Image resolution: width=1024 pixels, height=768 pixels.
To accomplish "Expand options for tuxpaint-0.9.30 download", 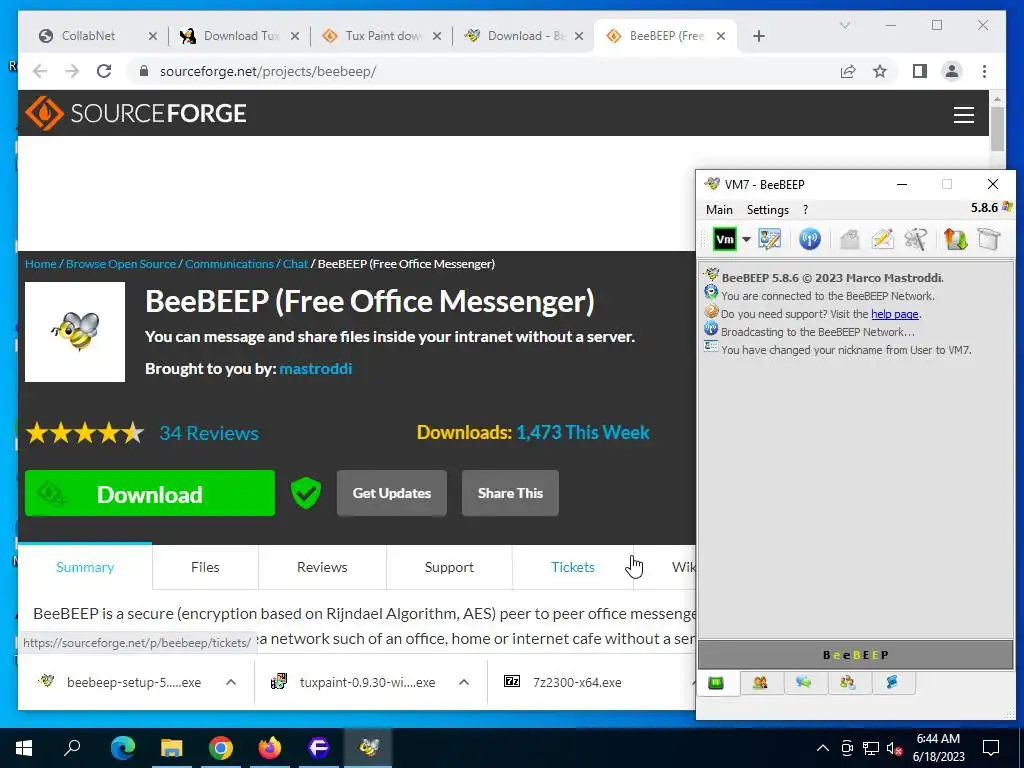I will [464, 682].
